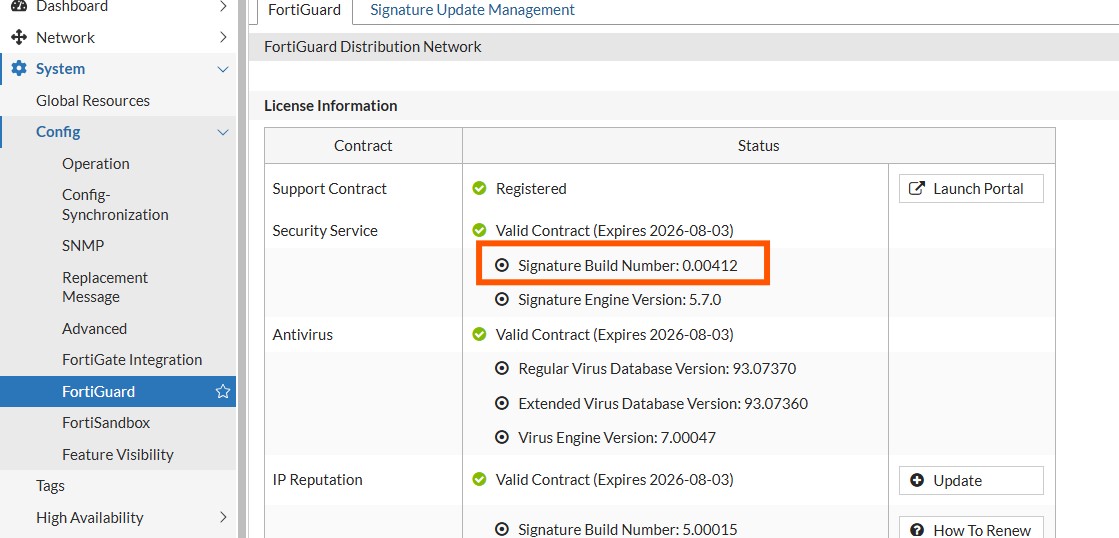Image resolution: width=1119 pixels, height=538 pixels.
Task: Click green check icon in Antivirus row
Action: pos(480,335)
